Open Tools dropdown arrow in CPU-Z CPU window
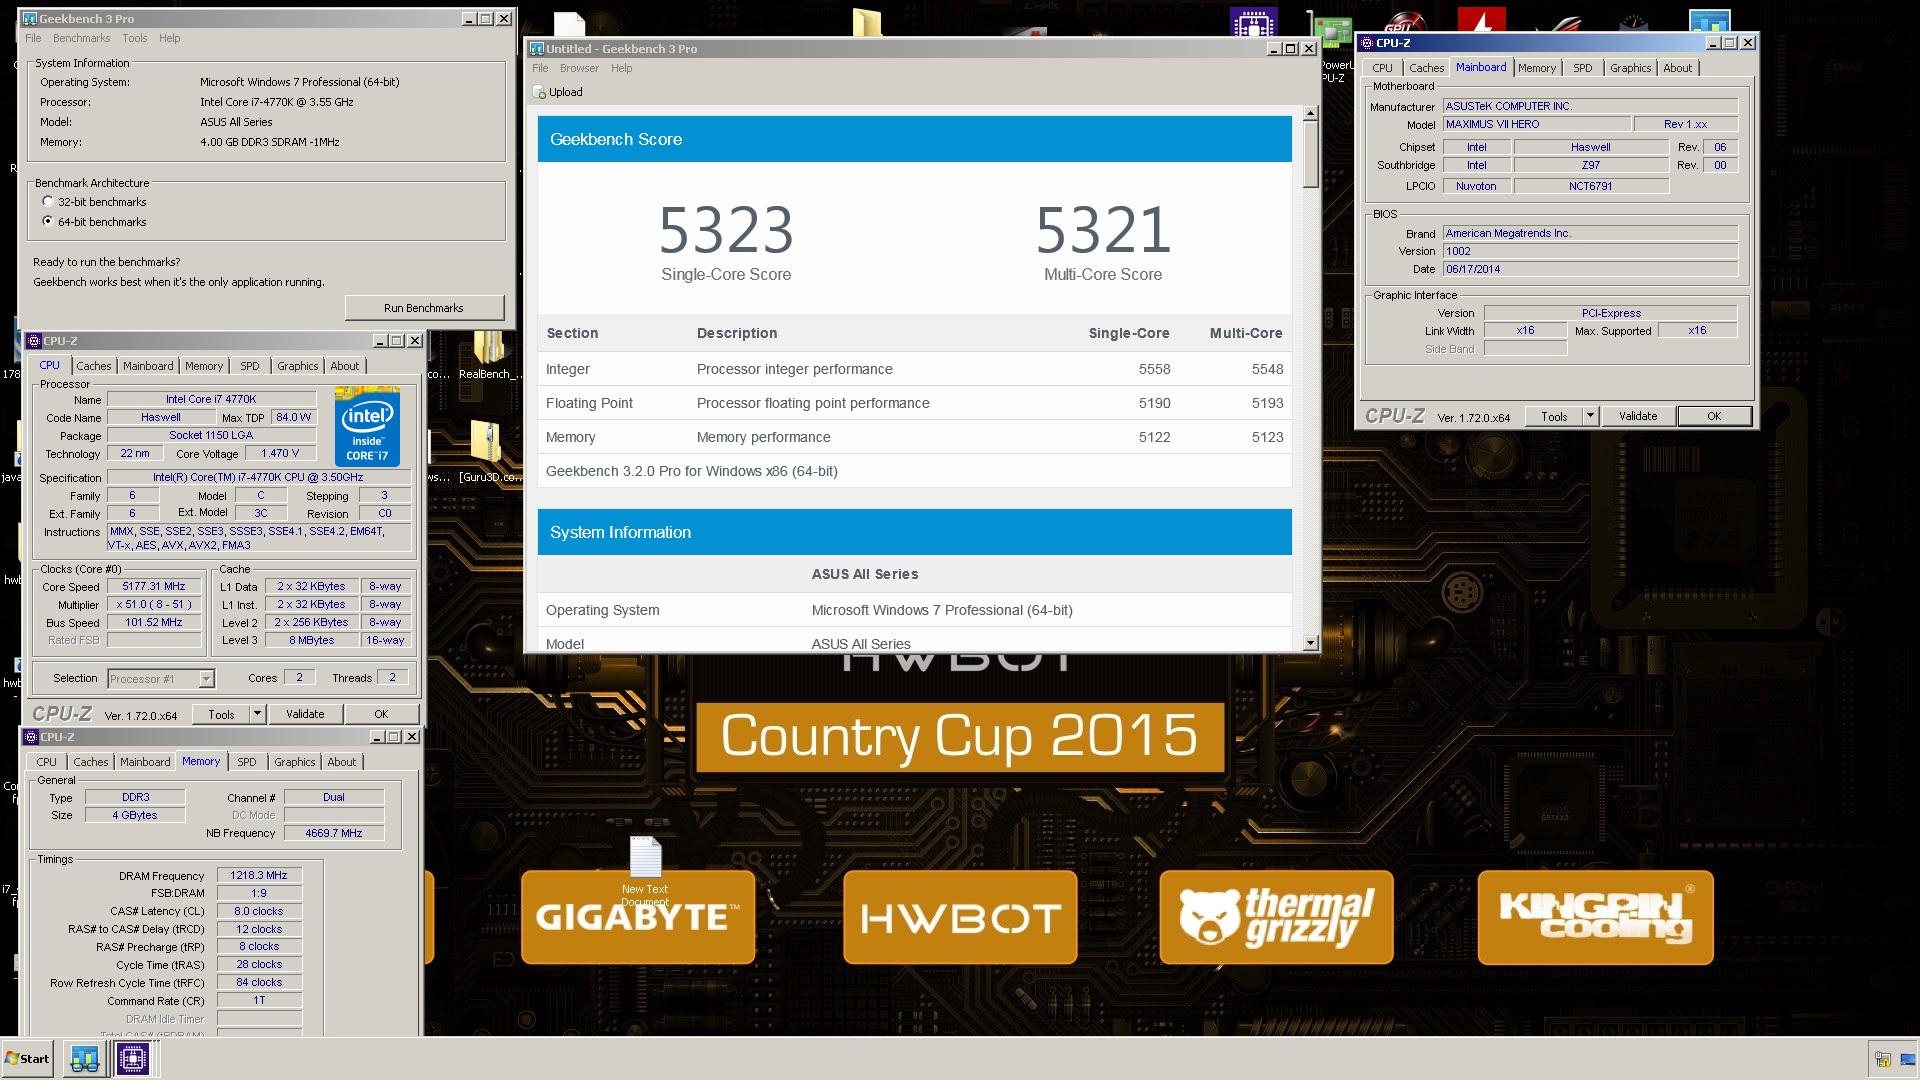1920x1080 pixels. coord(257,714)
